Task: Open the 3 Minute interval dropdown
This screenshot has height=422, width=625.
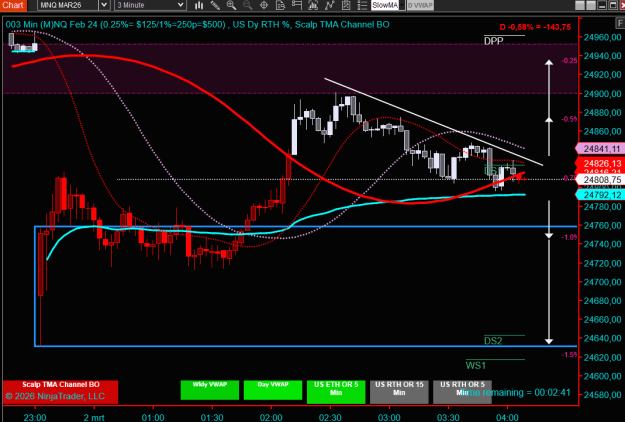Action: [x=150, y=5]
